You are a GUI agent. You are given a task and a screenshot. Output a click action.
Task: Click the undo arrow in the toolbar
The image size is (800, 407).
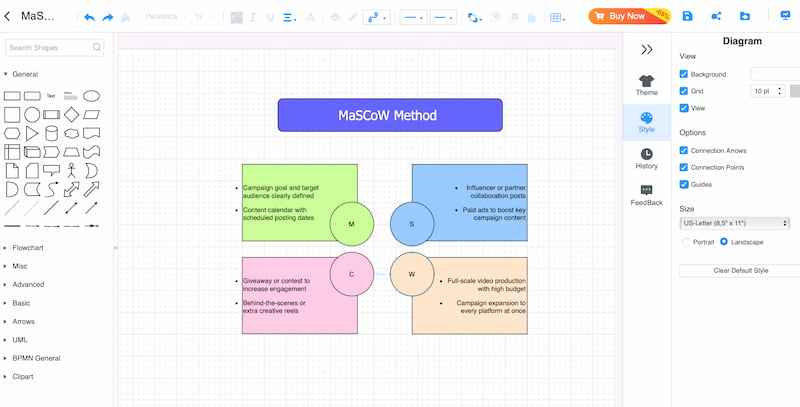point(89,17)
